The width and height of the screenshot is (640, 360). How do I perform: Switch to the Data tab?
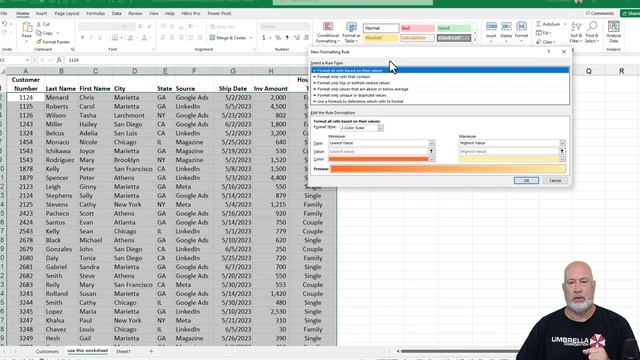[x=117, y=13]
